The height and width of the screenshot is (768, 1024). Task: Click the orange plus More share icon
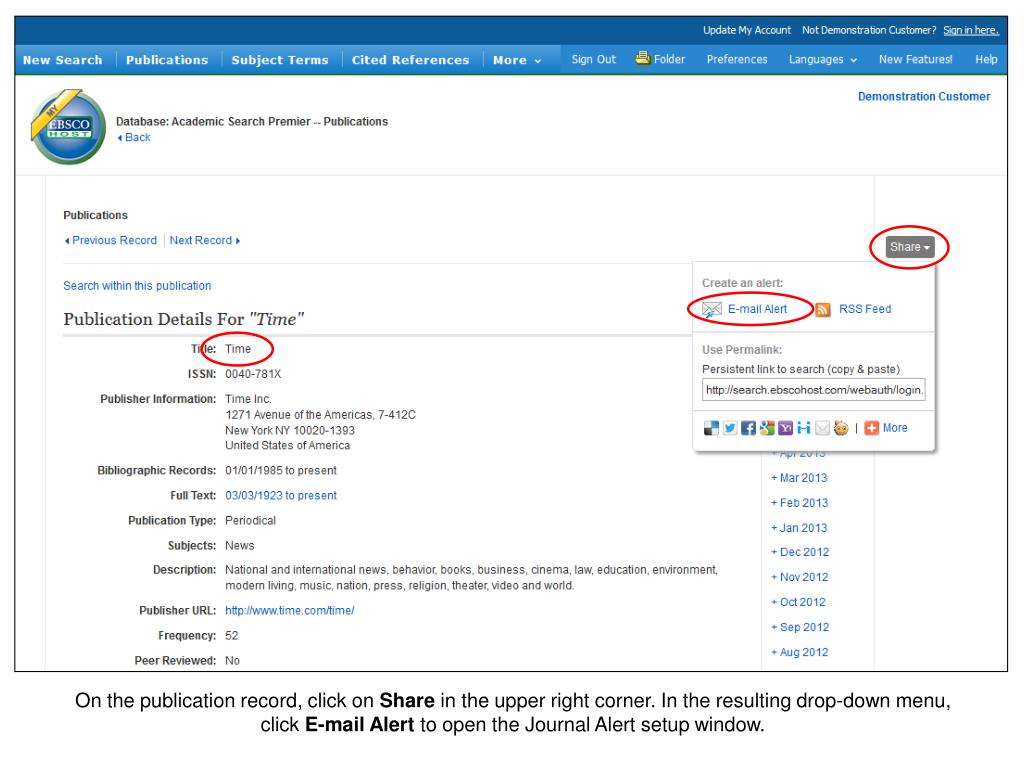coord(871,428)
